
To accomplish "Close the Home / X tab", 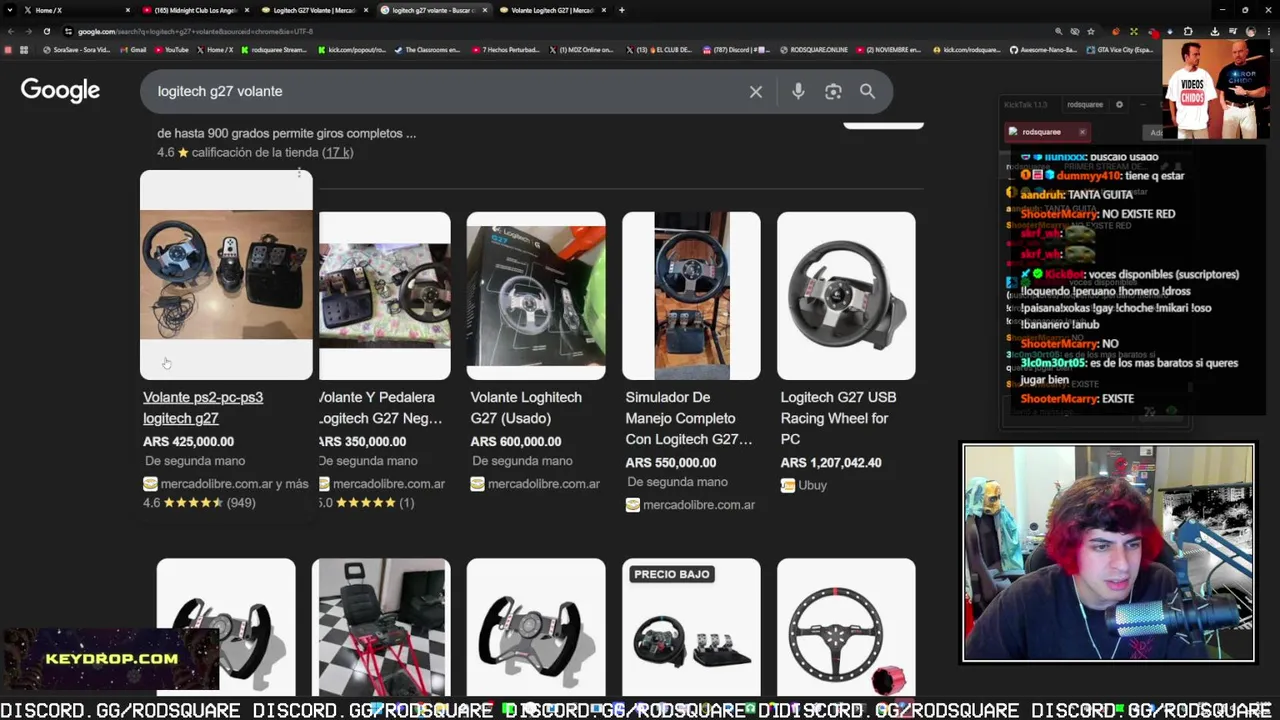I will click(x=127, y=10).
